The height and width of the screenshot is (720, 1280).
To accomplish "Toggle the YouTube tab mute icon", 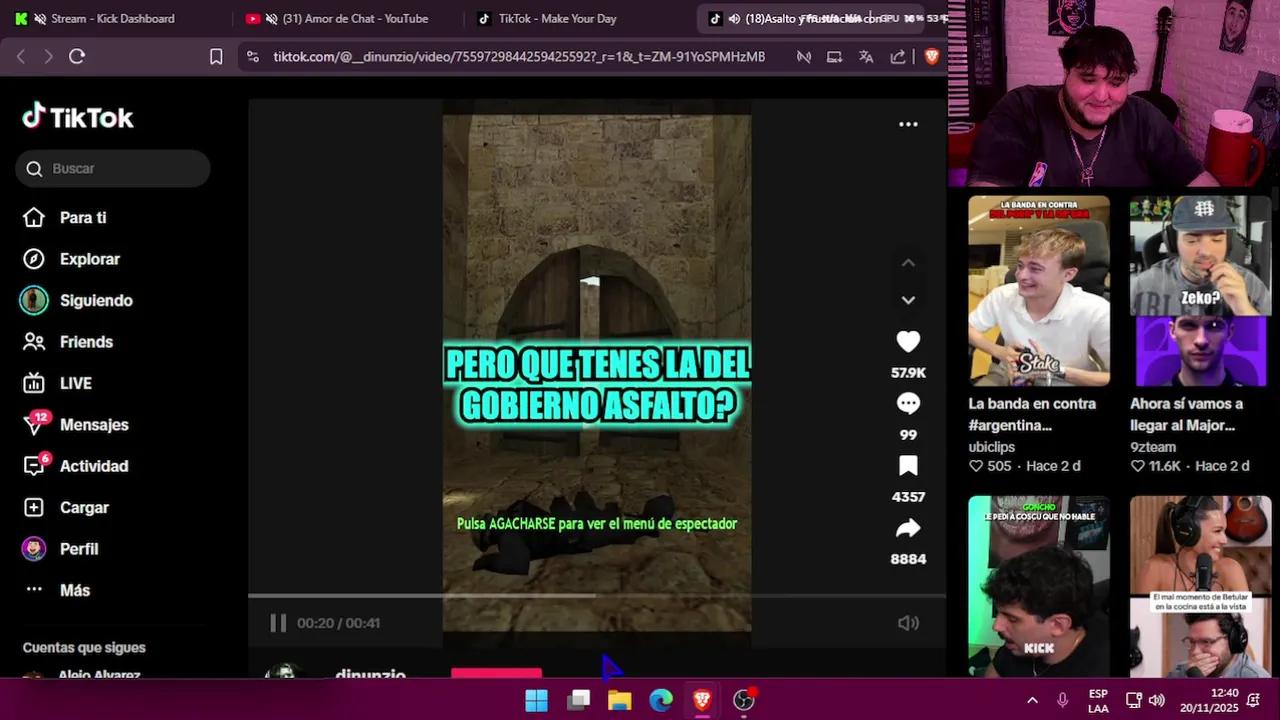I will click(x=271, y=19).
